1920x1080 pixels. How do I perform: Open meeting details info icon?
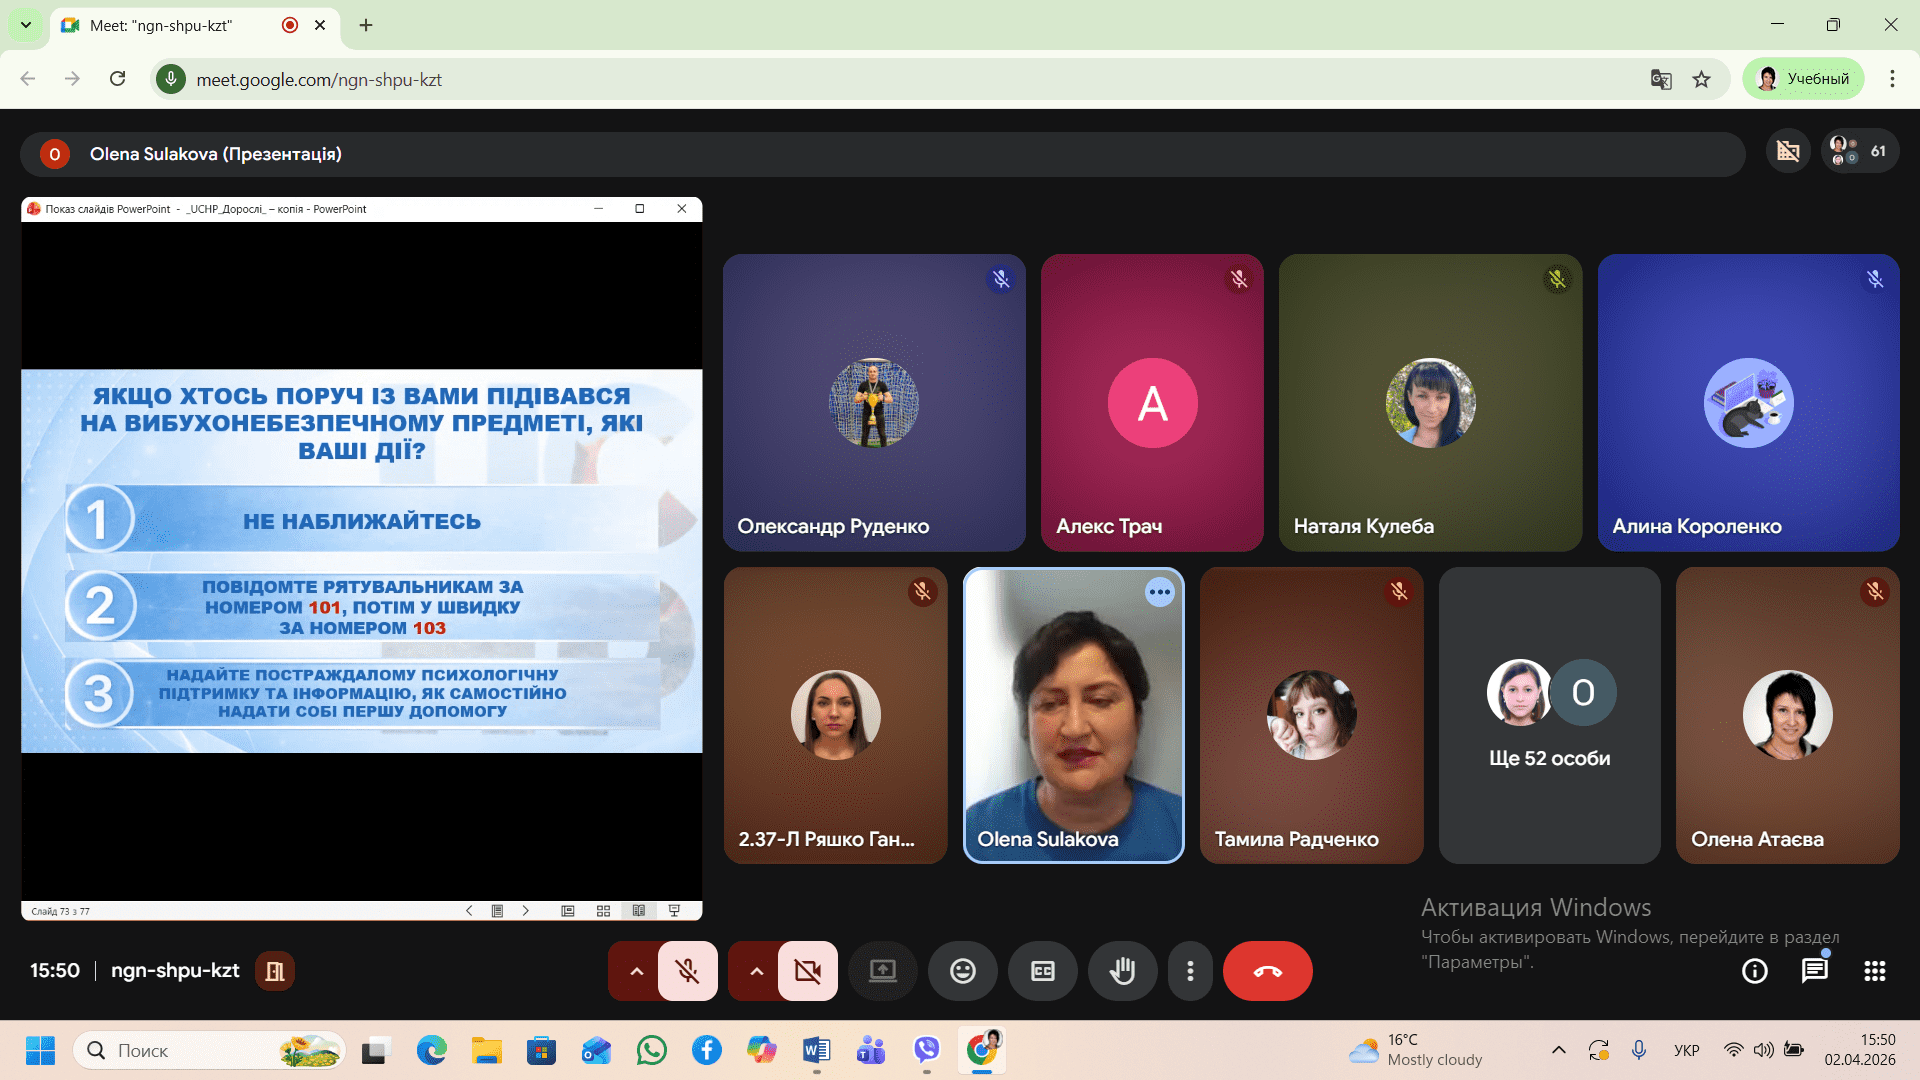(x=1754, y=971)
